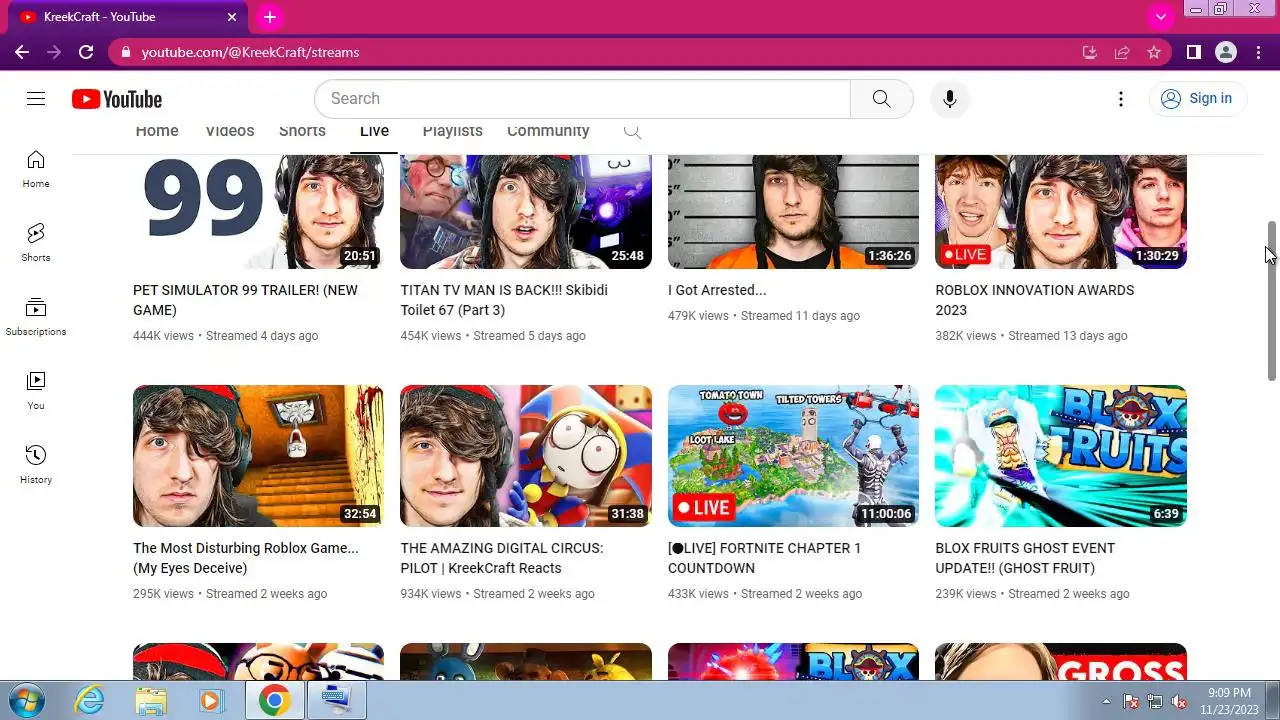Open PET SIMULATOR 99 TRAILER video title
This screenshot has height=720, width=1280.
pos(245,300)
